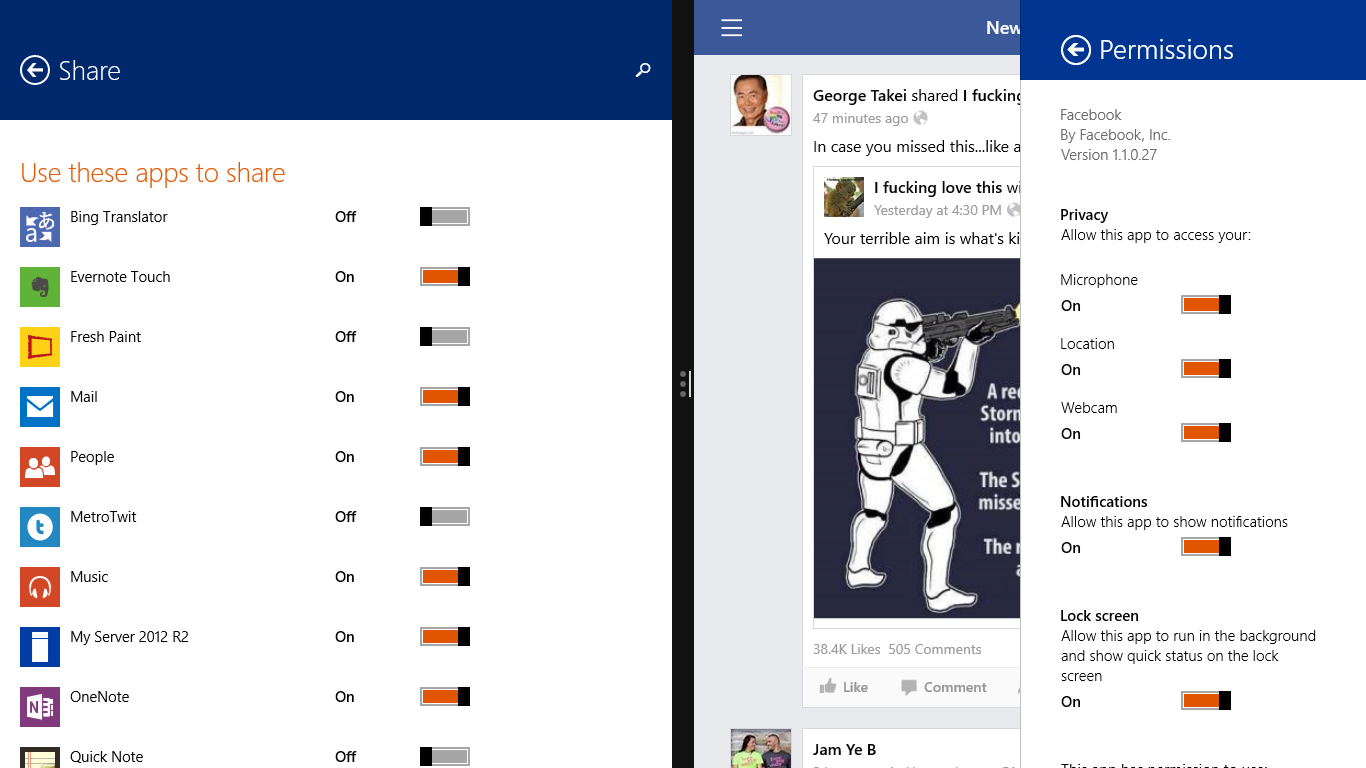Open search in the Share settings header
This screenshot has width=1366, height=768.
coord(643,70)
